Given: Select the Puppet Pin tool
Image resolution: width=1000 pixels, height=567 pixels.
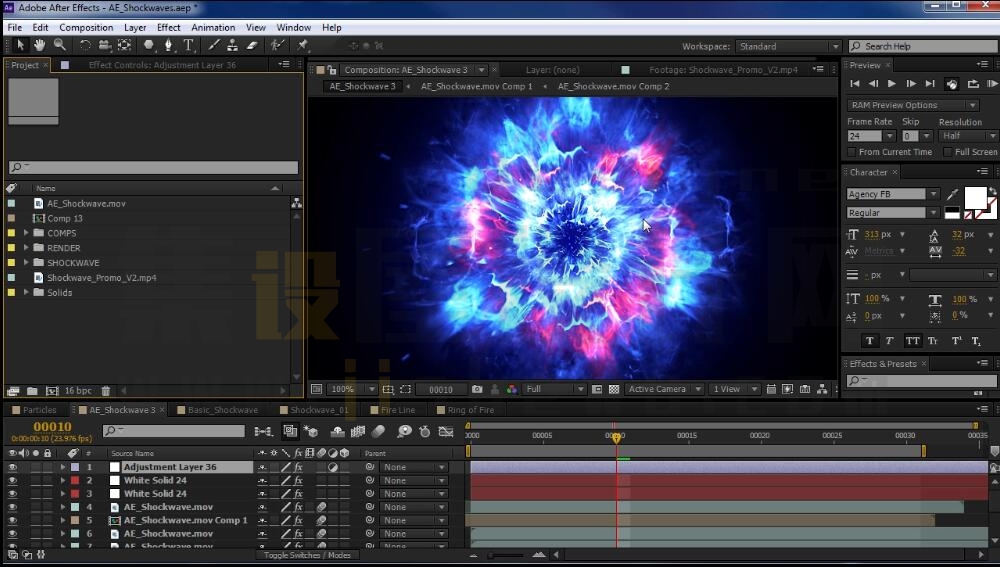Looking at the screenshot, I should [302, 45].
